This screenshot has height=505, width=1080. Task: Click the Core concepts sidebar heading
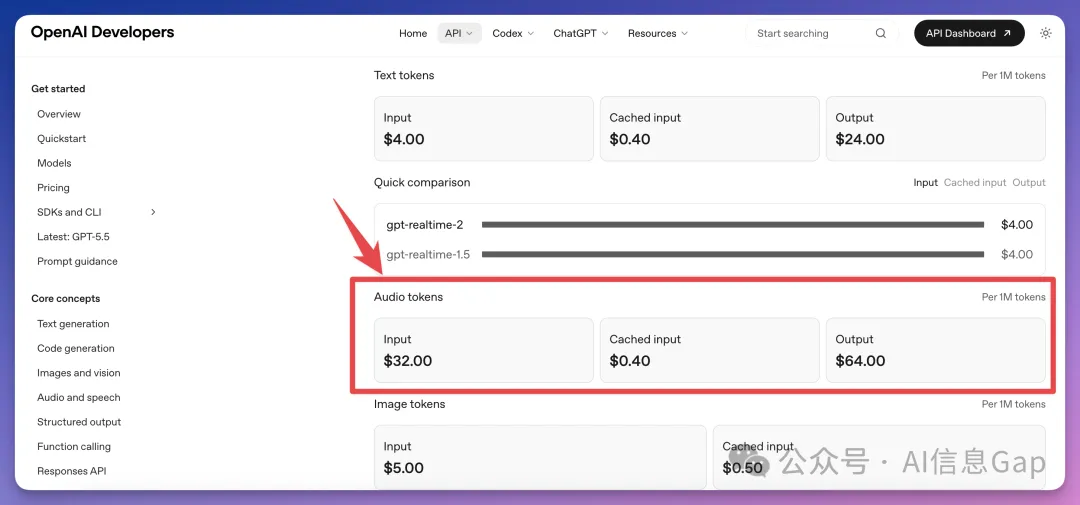(x=66, y=298)
